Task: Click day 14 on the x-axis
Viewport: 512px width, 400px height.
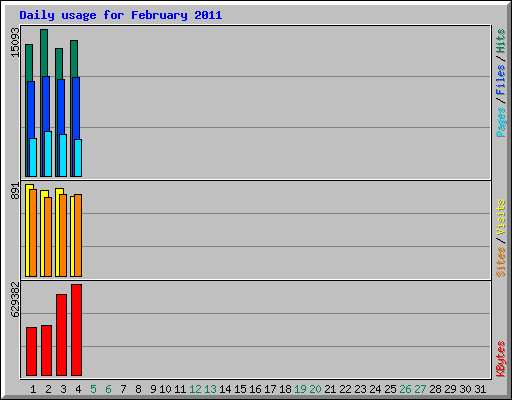Action: click(x=225, y=389)
